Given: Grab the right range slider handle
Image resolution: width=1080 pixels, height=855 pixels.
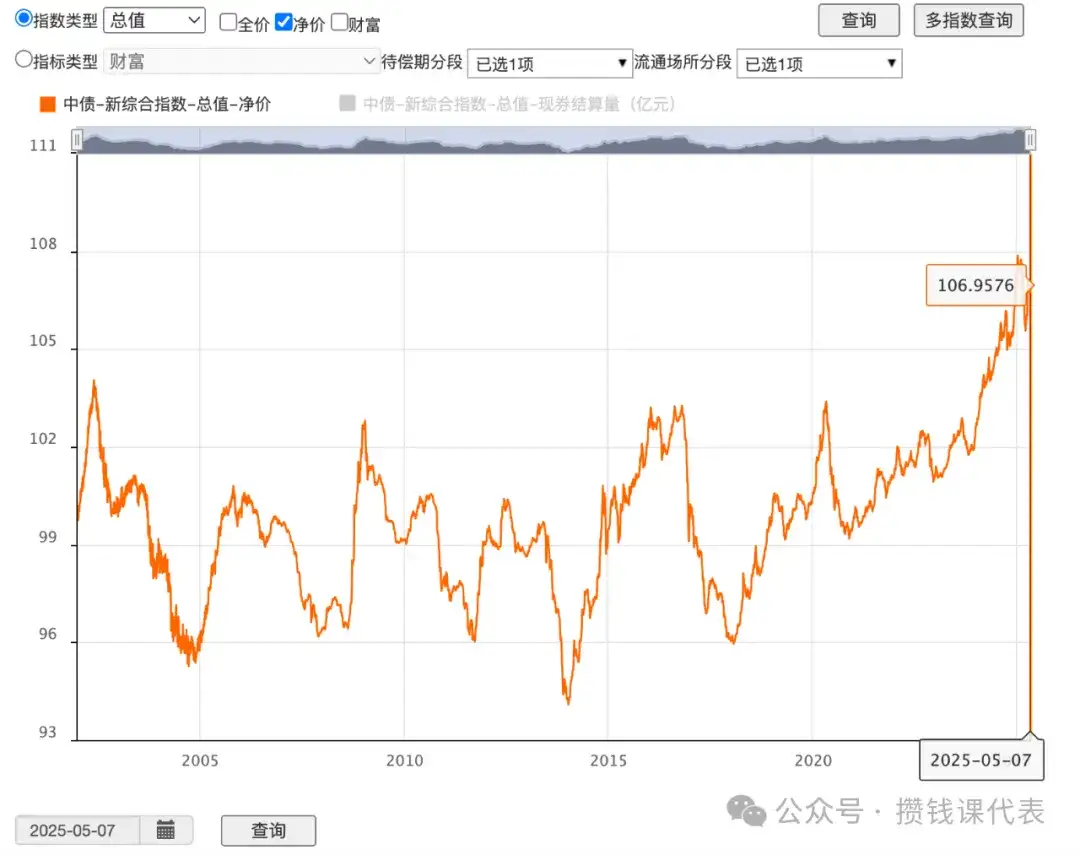Looking at the screenshot, I should (1030, 141).
